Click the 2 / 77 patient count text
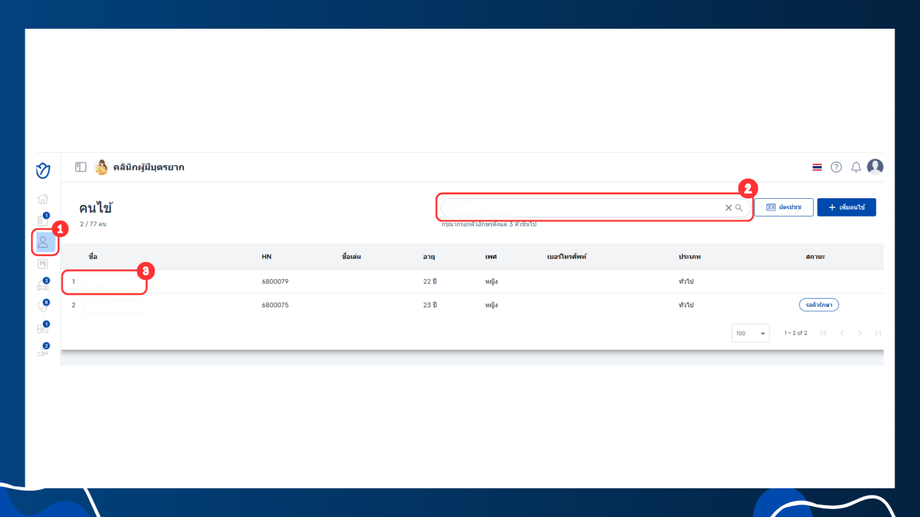This screenshot has width=920, height=517. coord(93,224)
